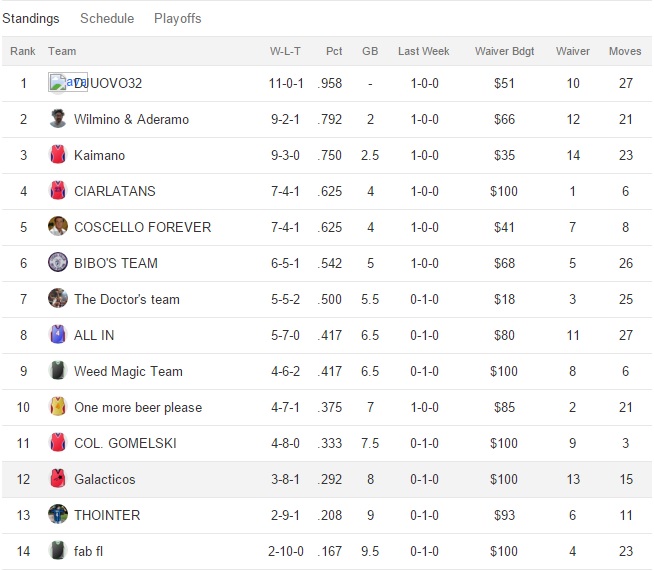
Task: Visit the Galacticos team page
Action: (105, 479)
